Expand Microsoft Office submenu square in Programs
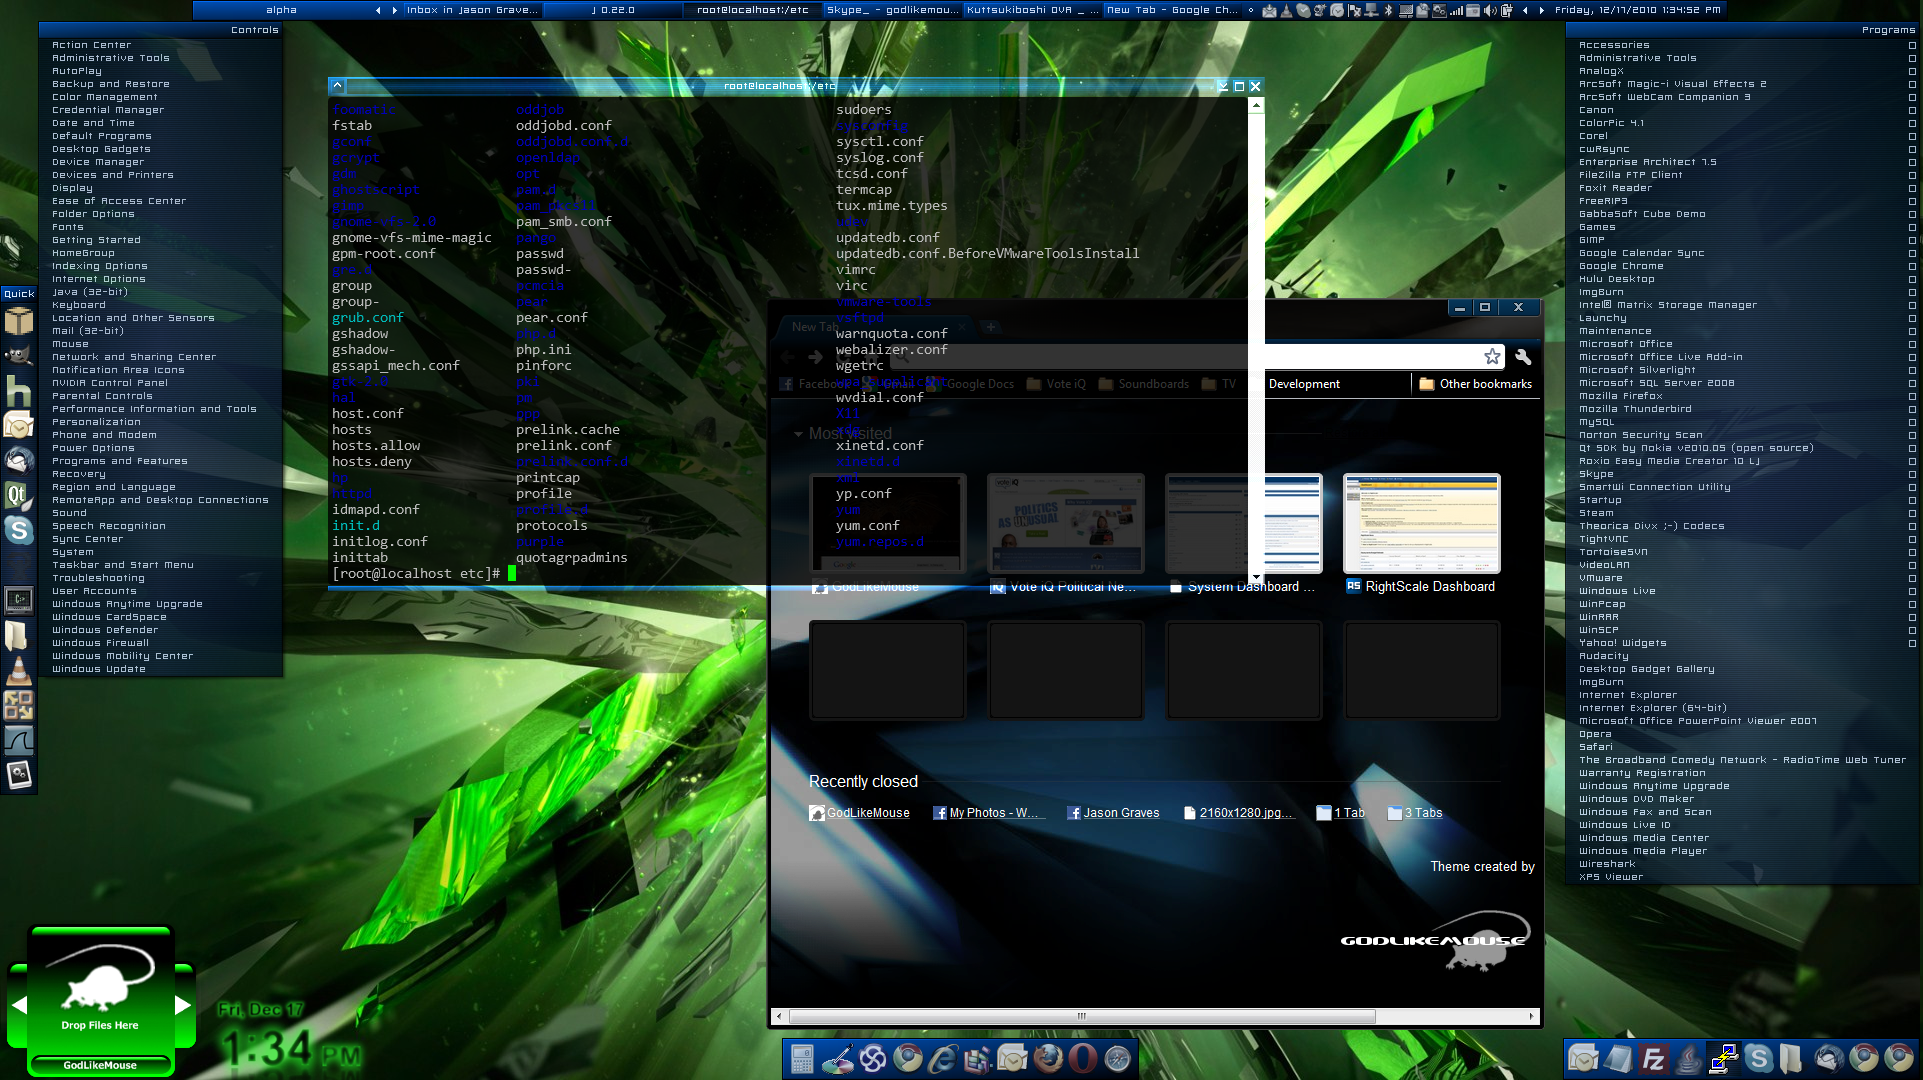Screen dimensions: 1923x1080 tap(1912, 344)
